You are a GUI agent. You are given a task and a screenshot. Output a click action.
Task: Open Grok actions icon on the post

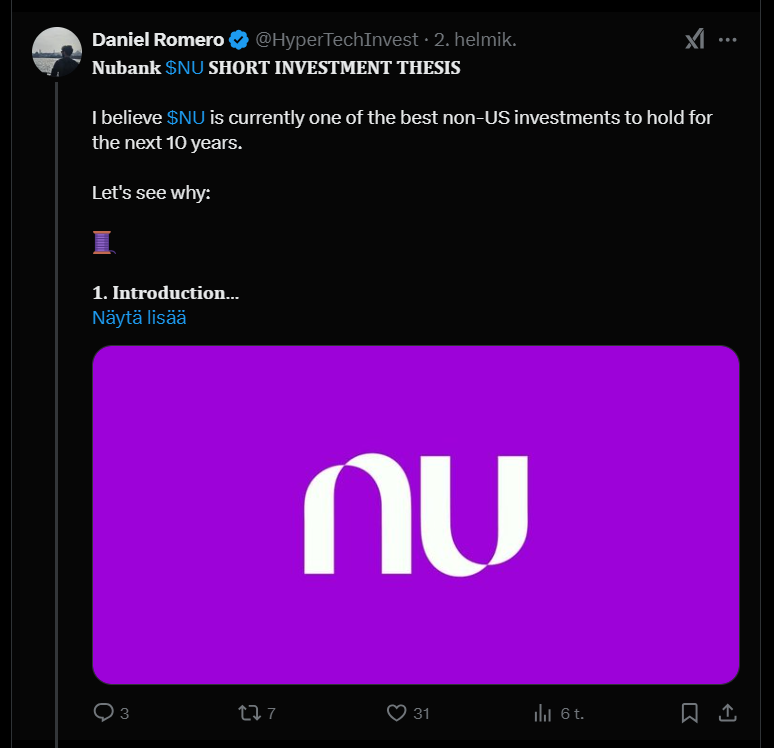(695, 39)
